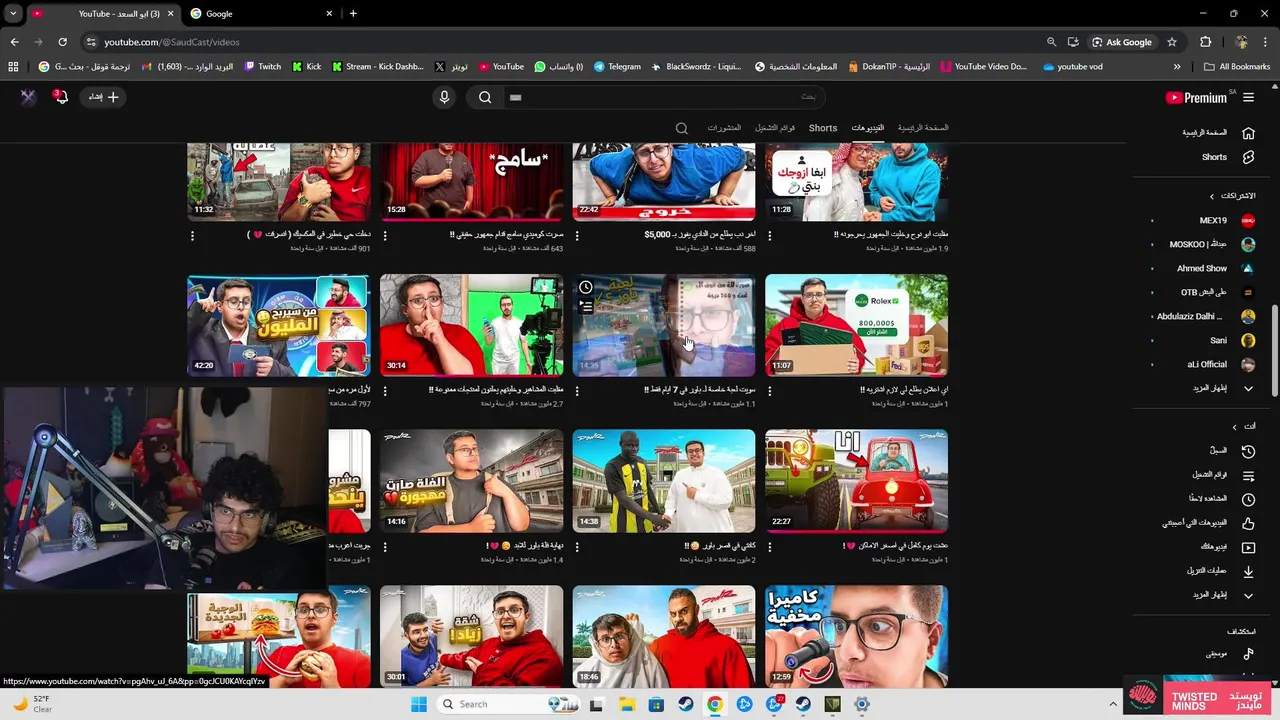
Task: Open options menu for 22:42 push-up video
Action: coord(578,235)
